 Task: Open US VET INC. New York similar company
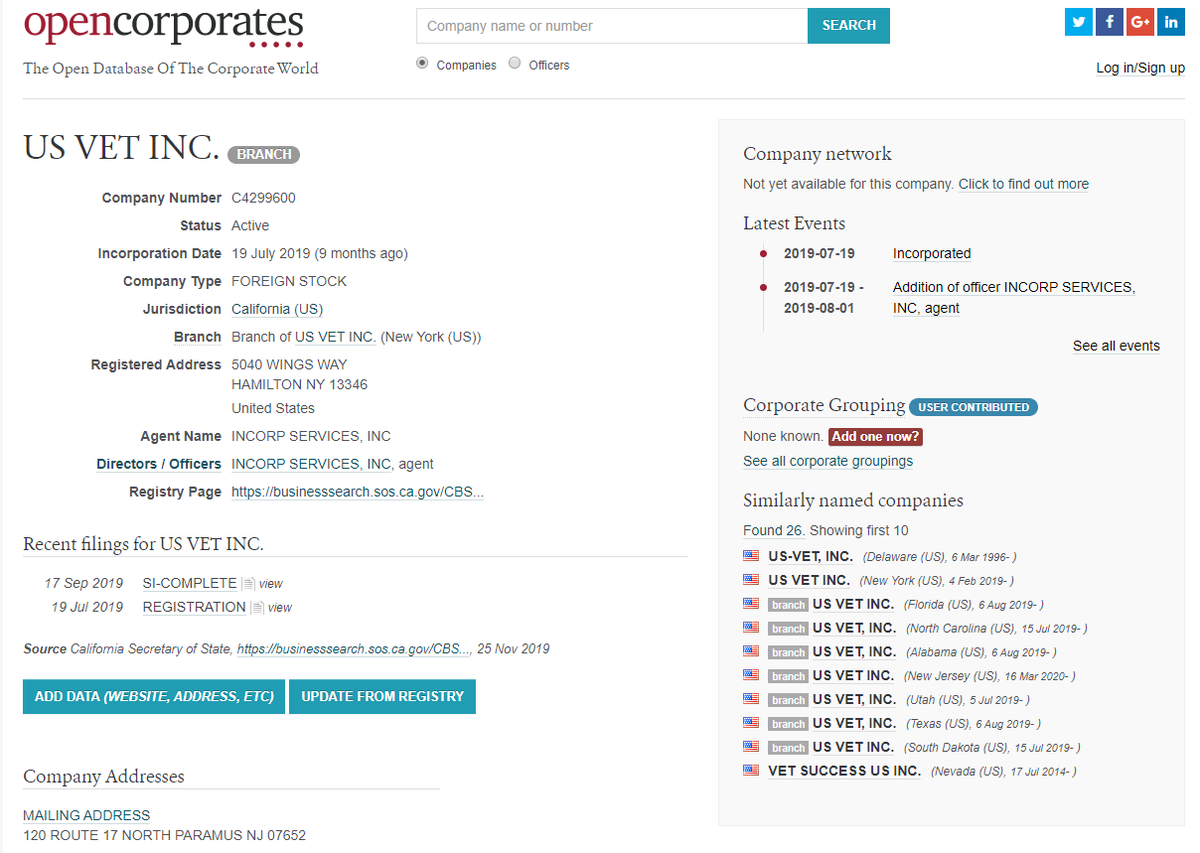(x=809, y=580)
